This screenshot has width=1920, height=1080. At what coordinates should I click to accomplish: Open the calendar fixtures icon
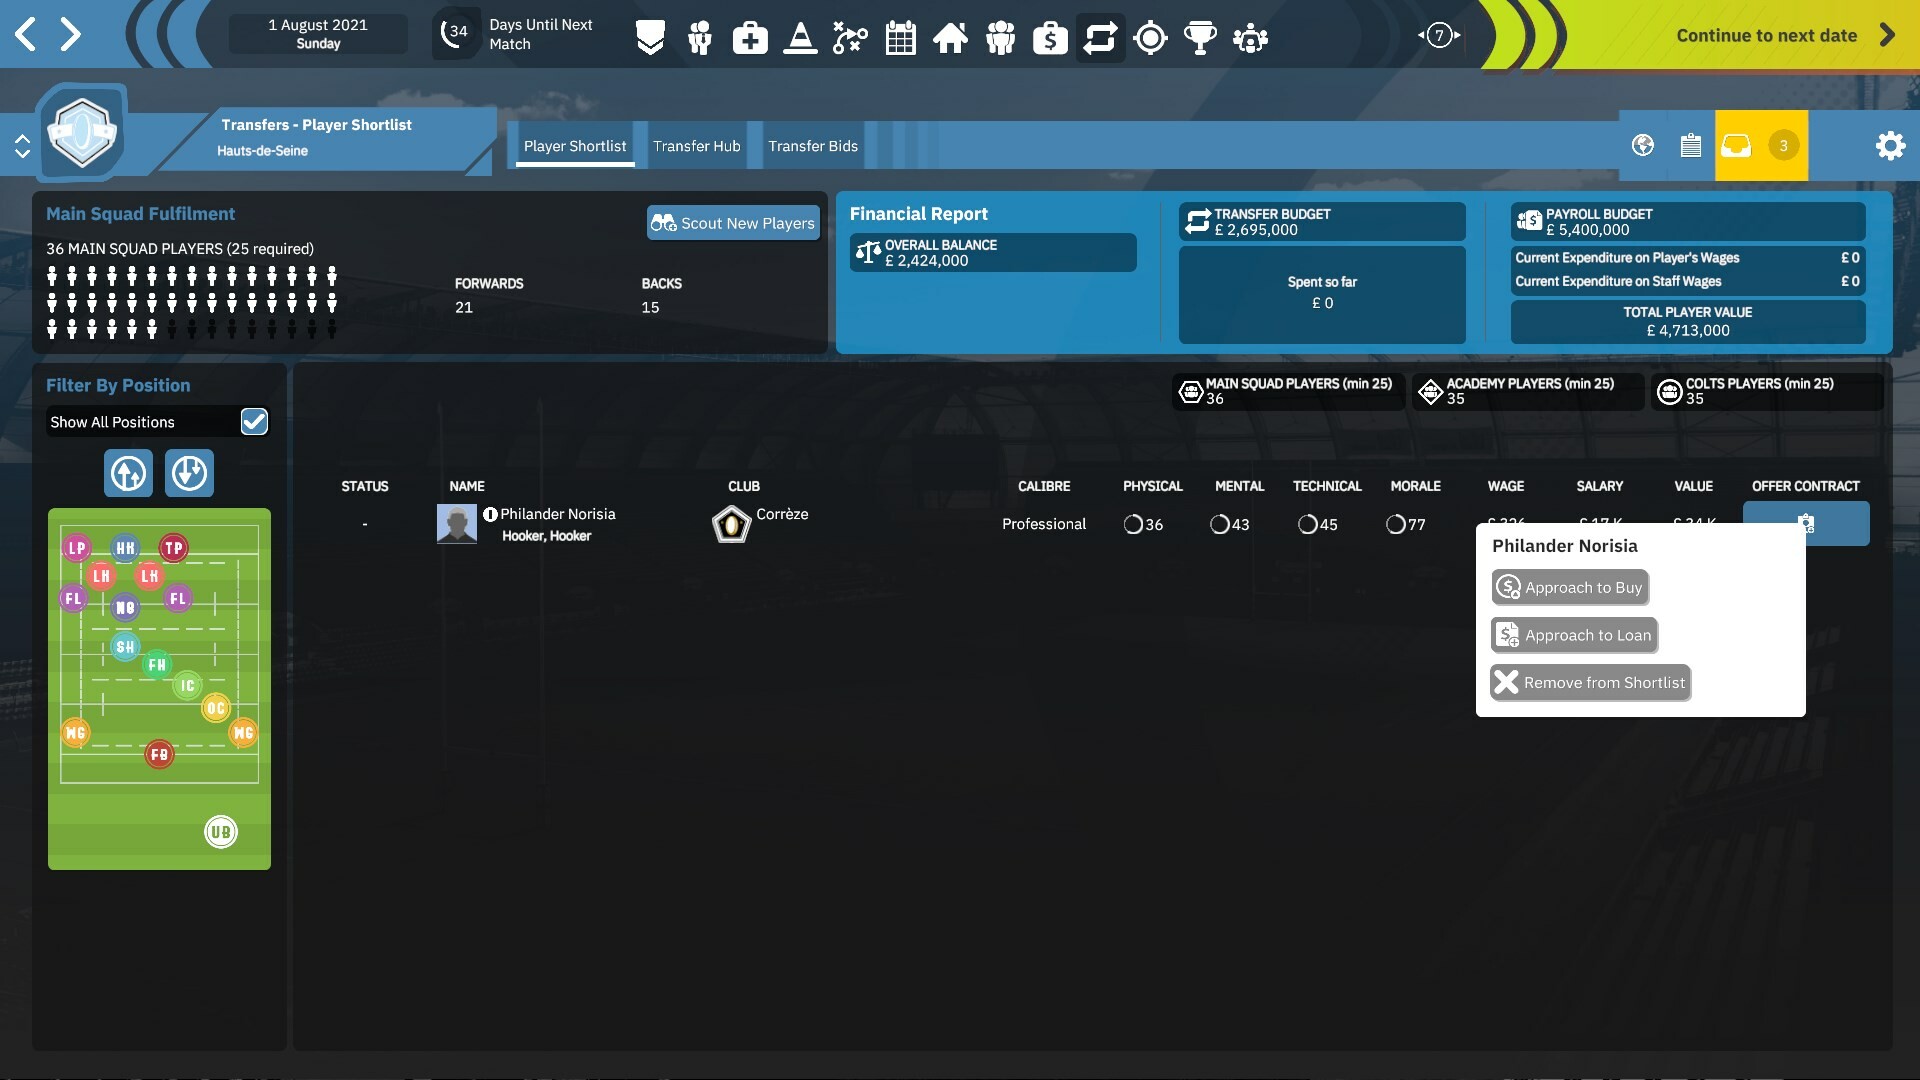[x=900, y=37]
